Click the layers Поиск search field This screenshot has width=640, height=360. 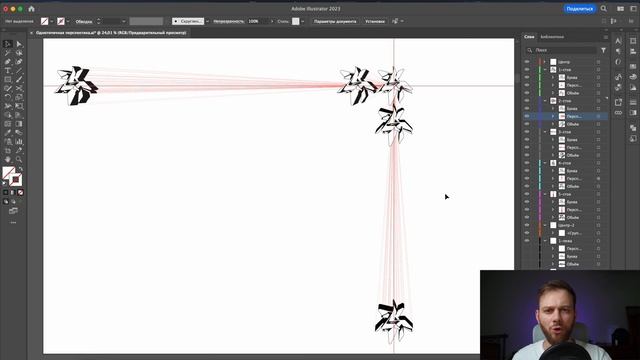(561, 50)
